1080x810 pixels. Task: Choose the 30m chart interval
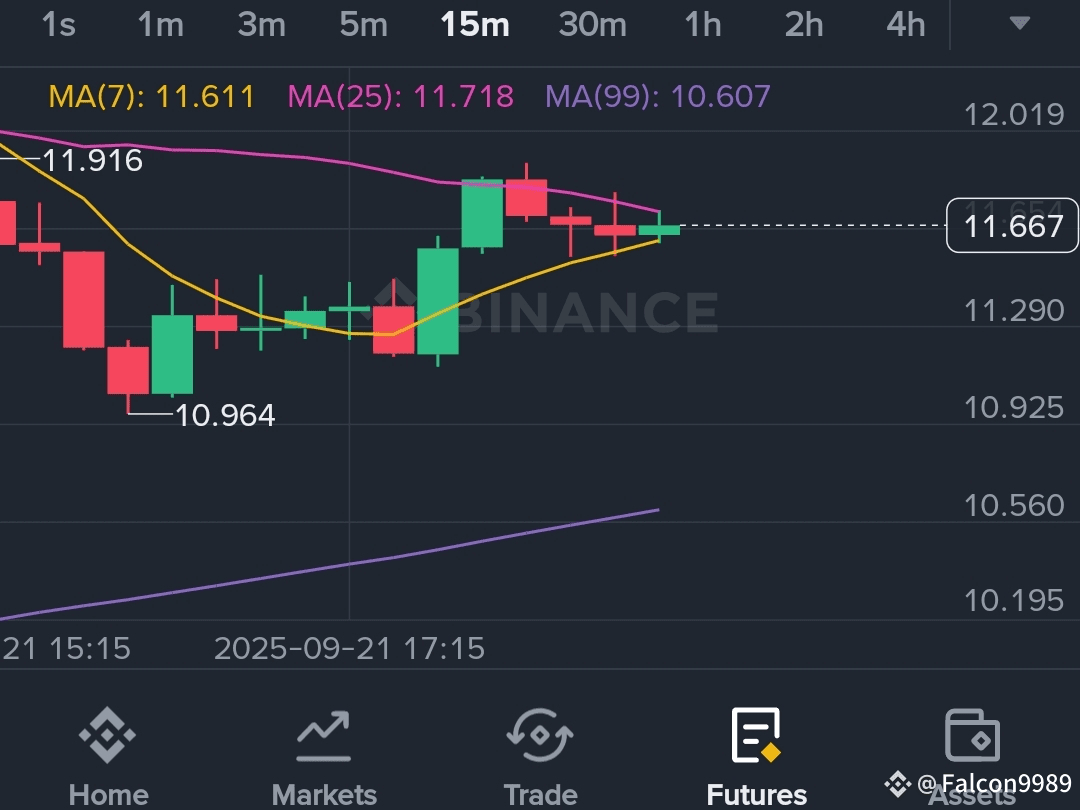pyautogui.click(x=592, y=25)
